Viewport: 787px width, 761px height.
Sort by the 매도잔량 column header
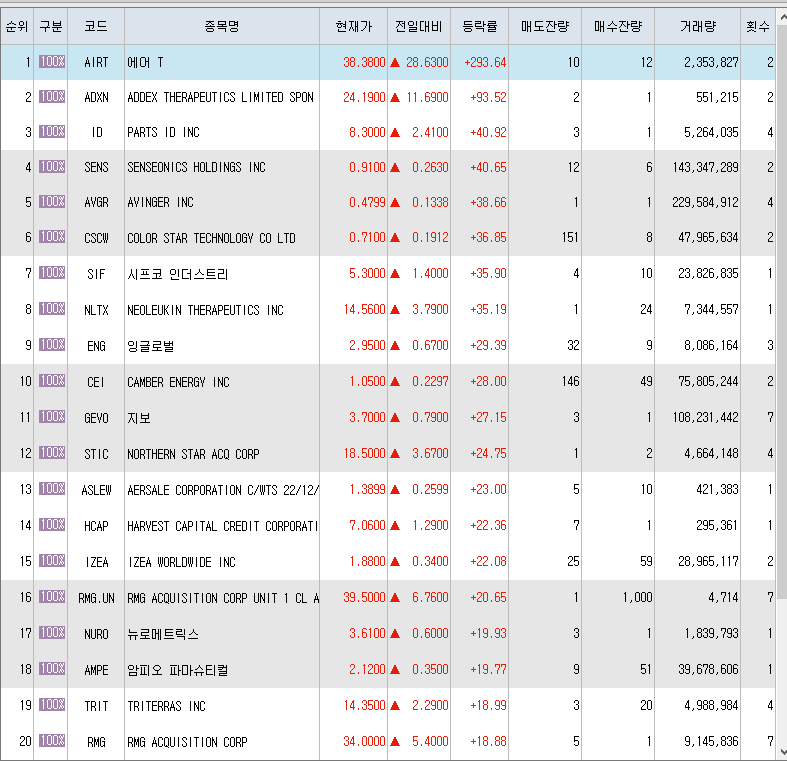tap(545, 26)
